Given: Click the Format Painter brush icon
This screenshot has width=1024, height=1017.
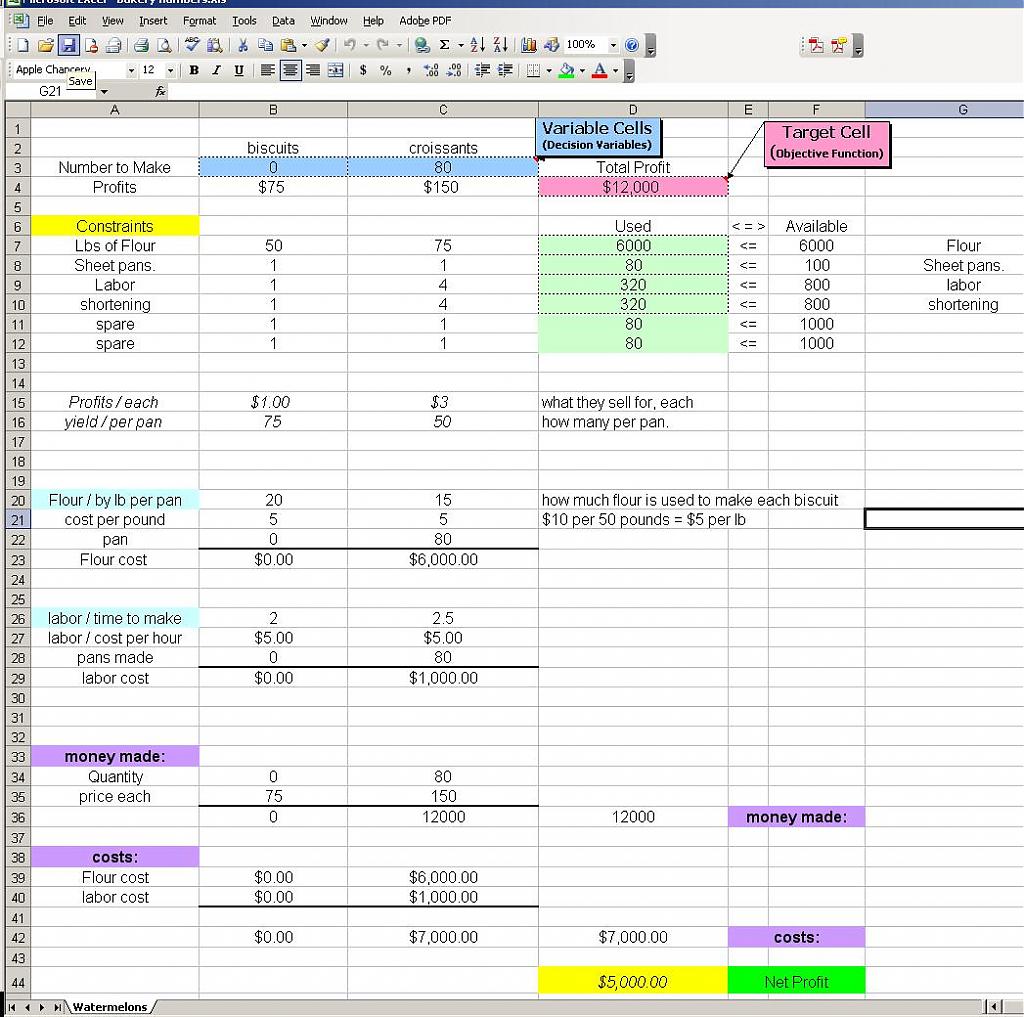Looking at the screenshot, I should [322, 45].
